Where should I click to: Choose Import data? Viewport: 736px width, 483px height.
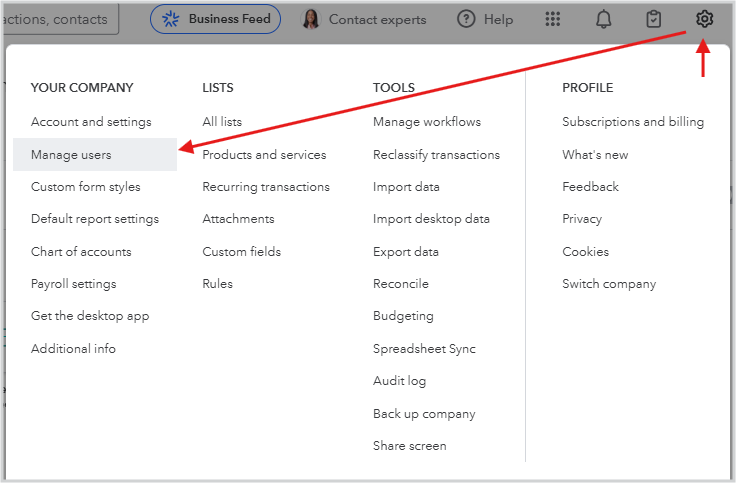coord(406,187)
